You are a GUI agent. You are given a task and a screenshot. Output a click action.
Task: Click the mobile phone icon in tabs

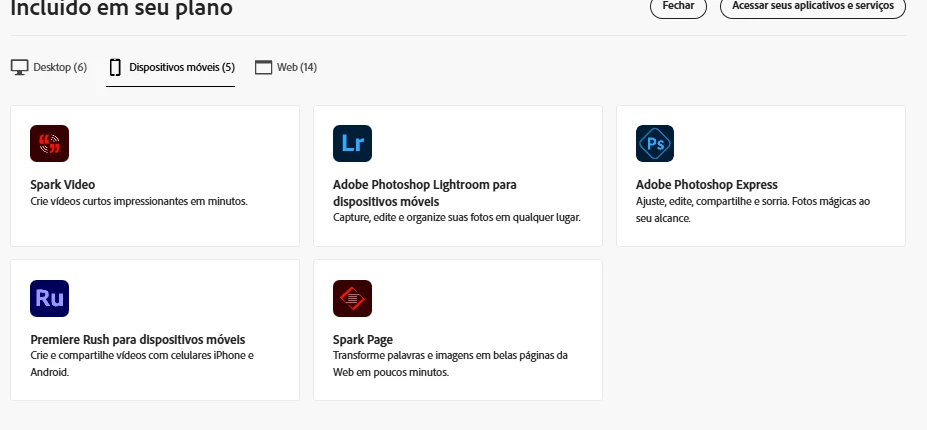coord(115,67)
